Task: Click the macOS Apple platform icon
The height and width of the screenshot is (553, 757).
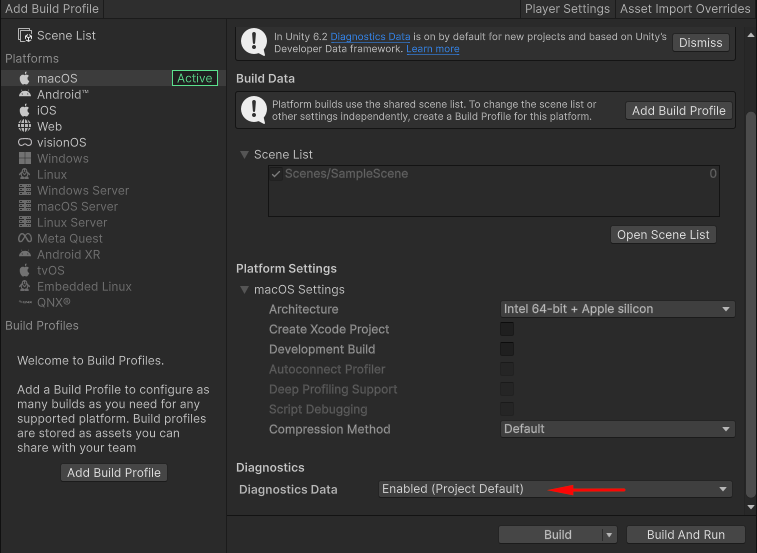Action: pos(25,78)
